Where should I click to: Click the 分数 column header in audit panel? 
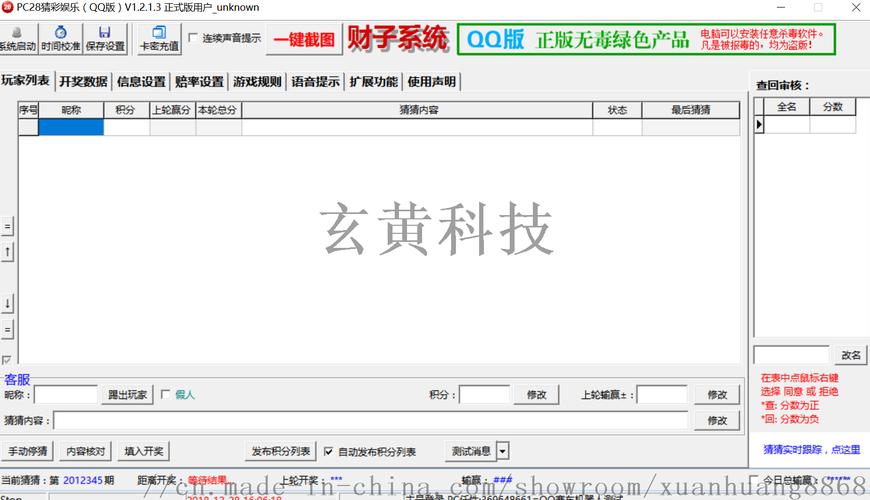tap(833, 107)
